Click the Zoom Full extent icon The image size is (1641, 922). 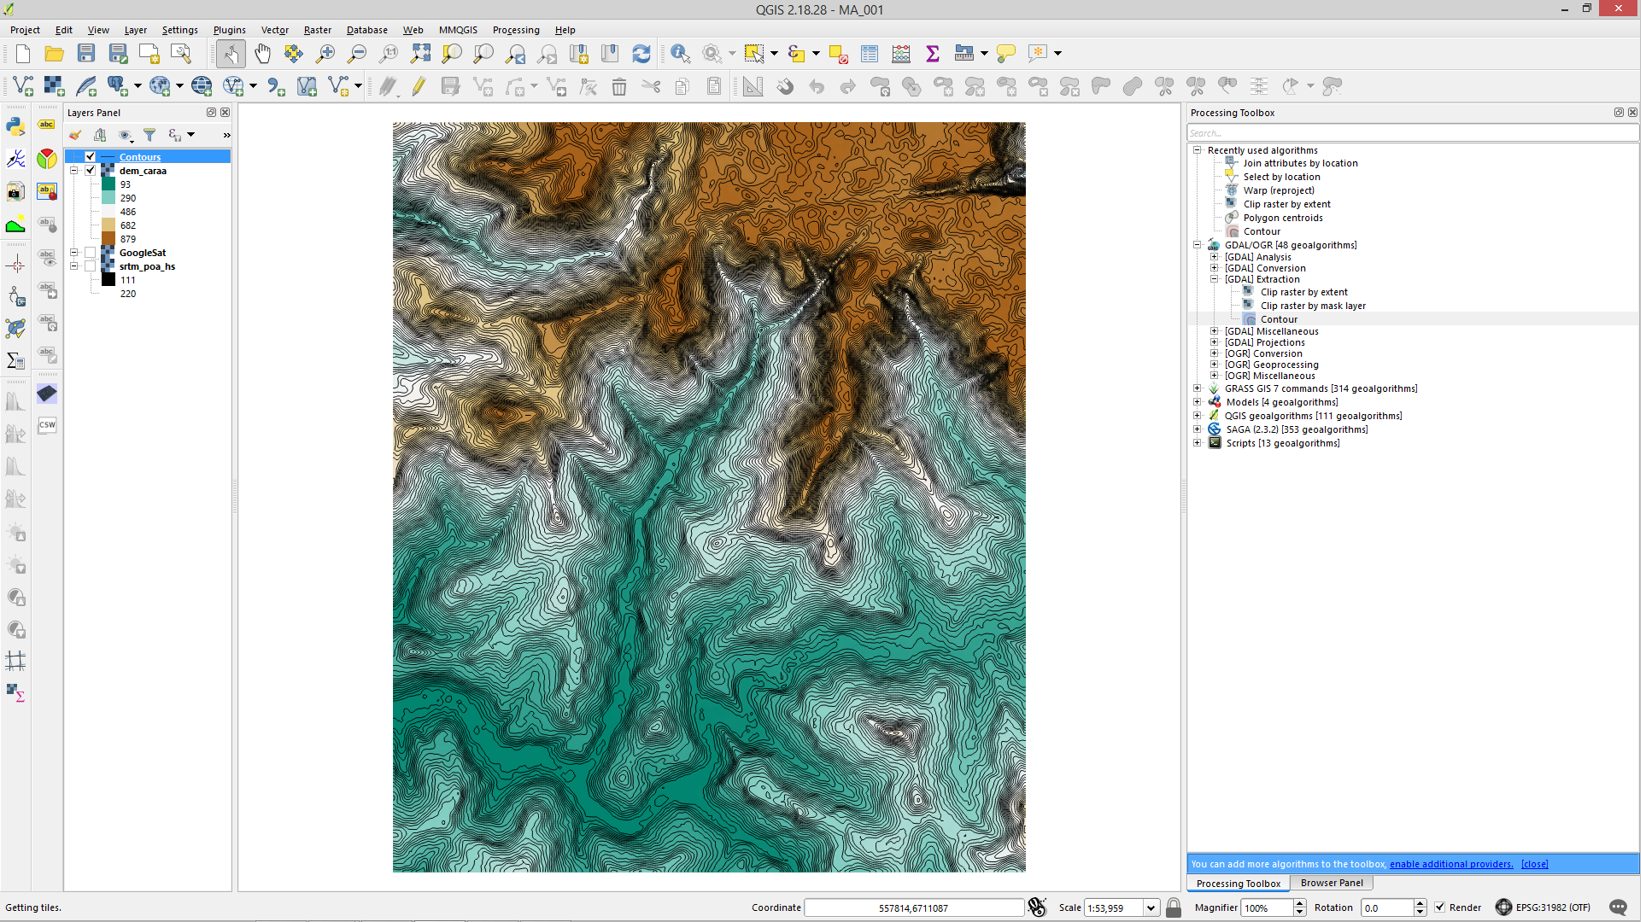coord(420,54)
